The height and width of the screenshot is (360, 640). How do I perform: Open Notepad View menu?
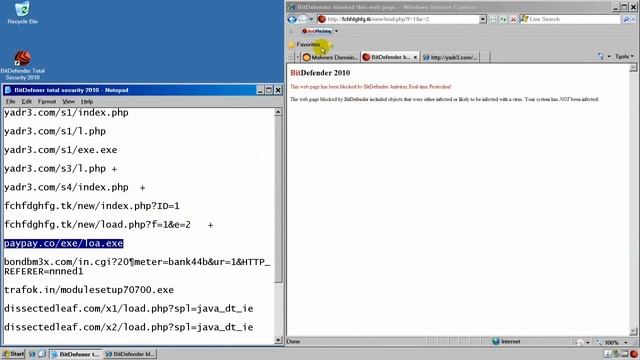[x=68, y=101]
